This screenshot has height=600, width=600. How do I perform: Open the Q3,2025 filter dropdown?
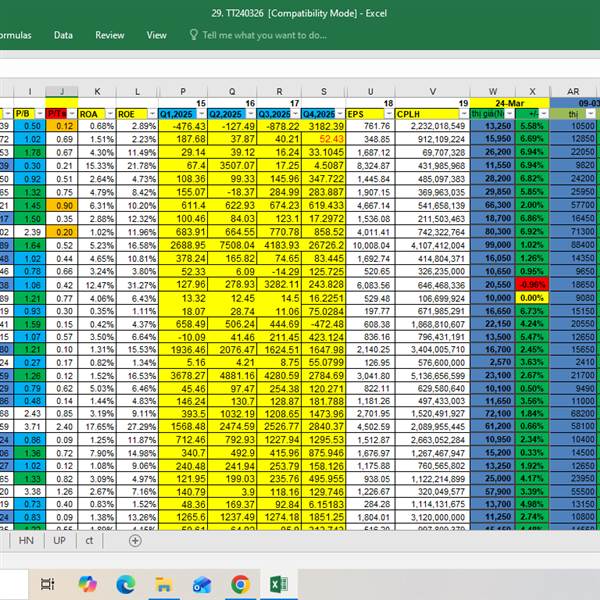tap(295, 114)
